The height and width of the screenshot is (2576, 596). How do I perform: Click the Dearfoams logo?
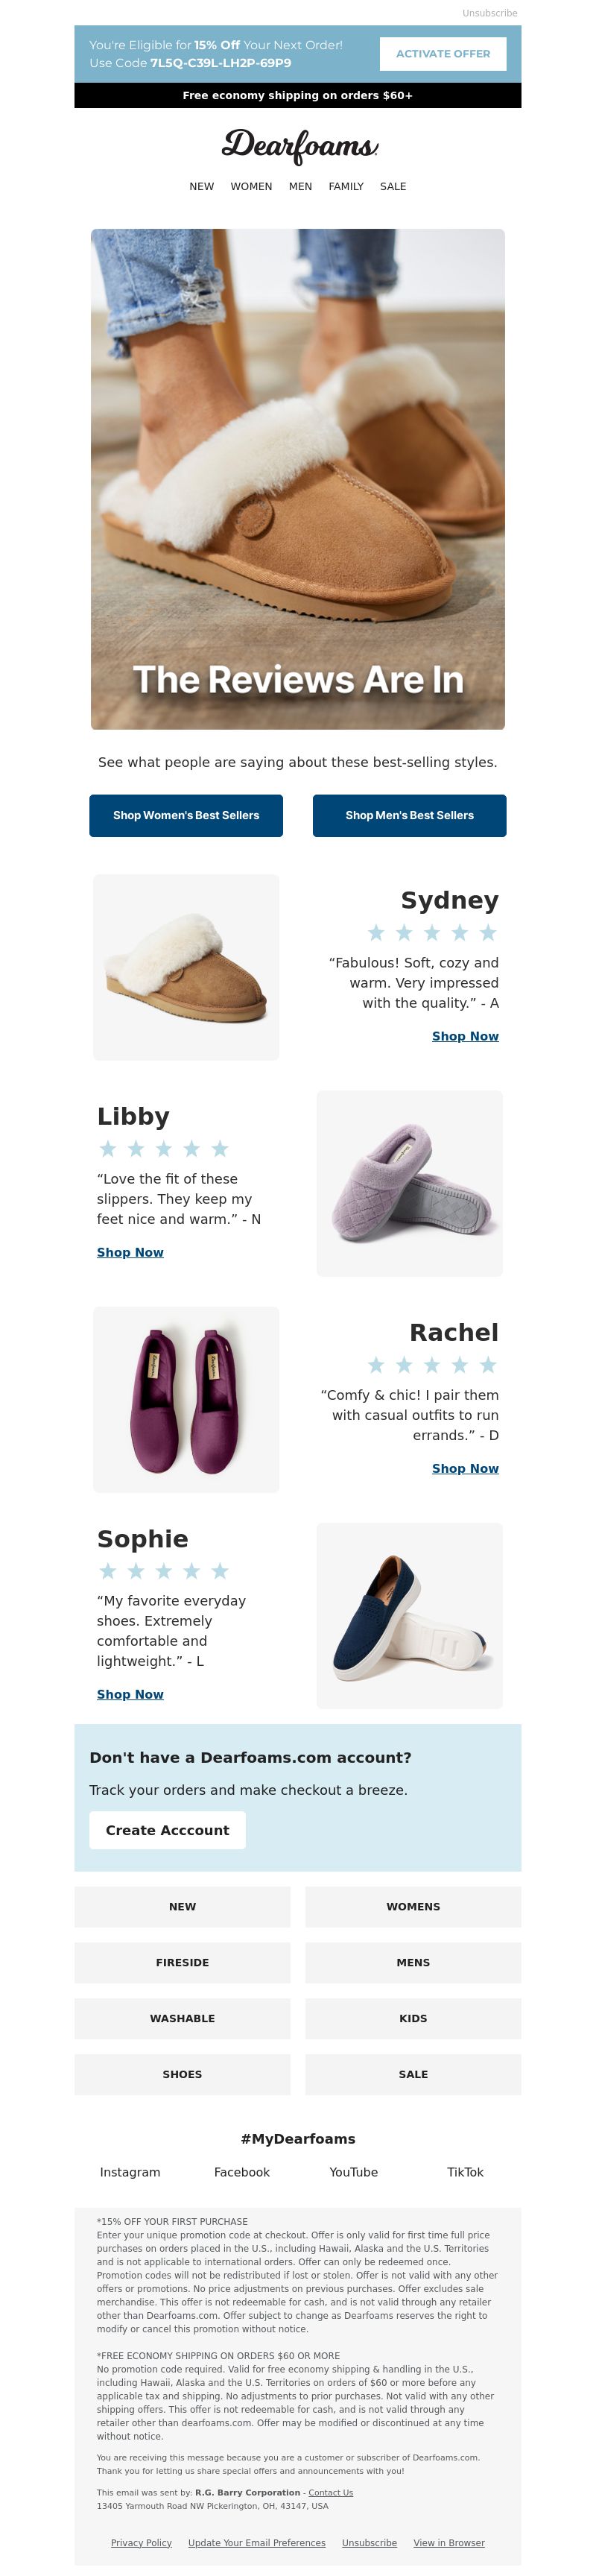point(299,146)
